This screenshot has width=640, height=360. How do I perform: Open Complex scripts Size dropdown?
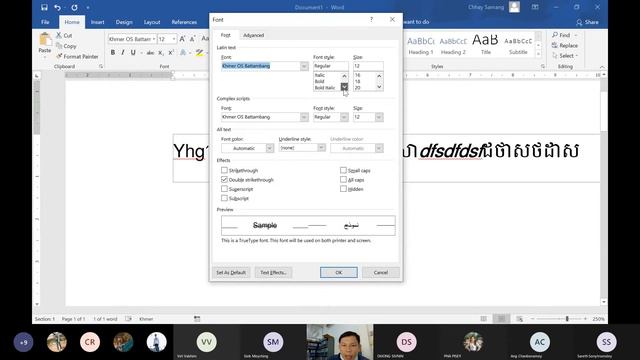(379, 117)
